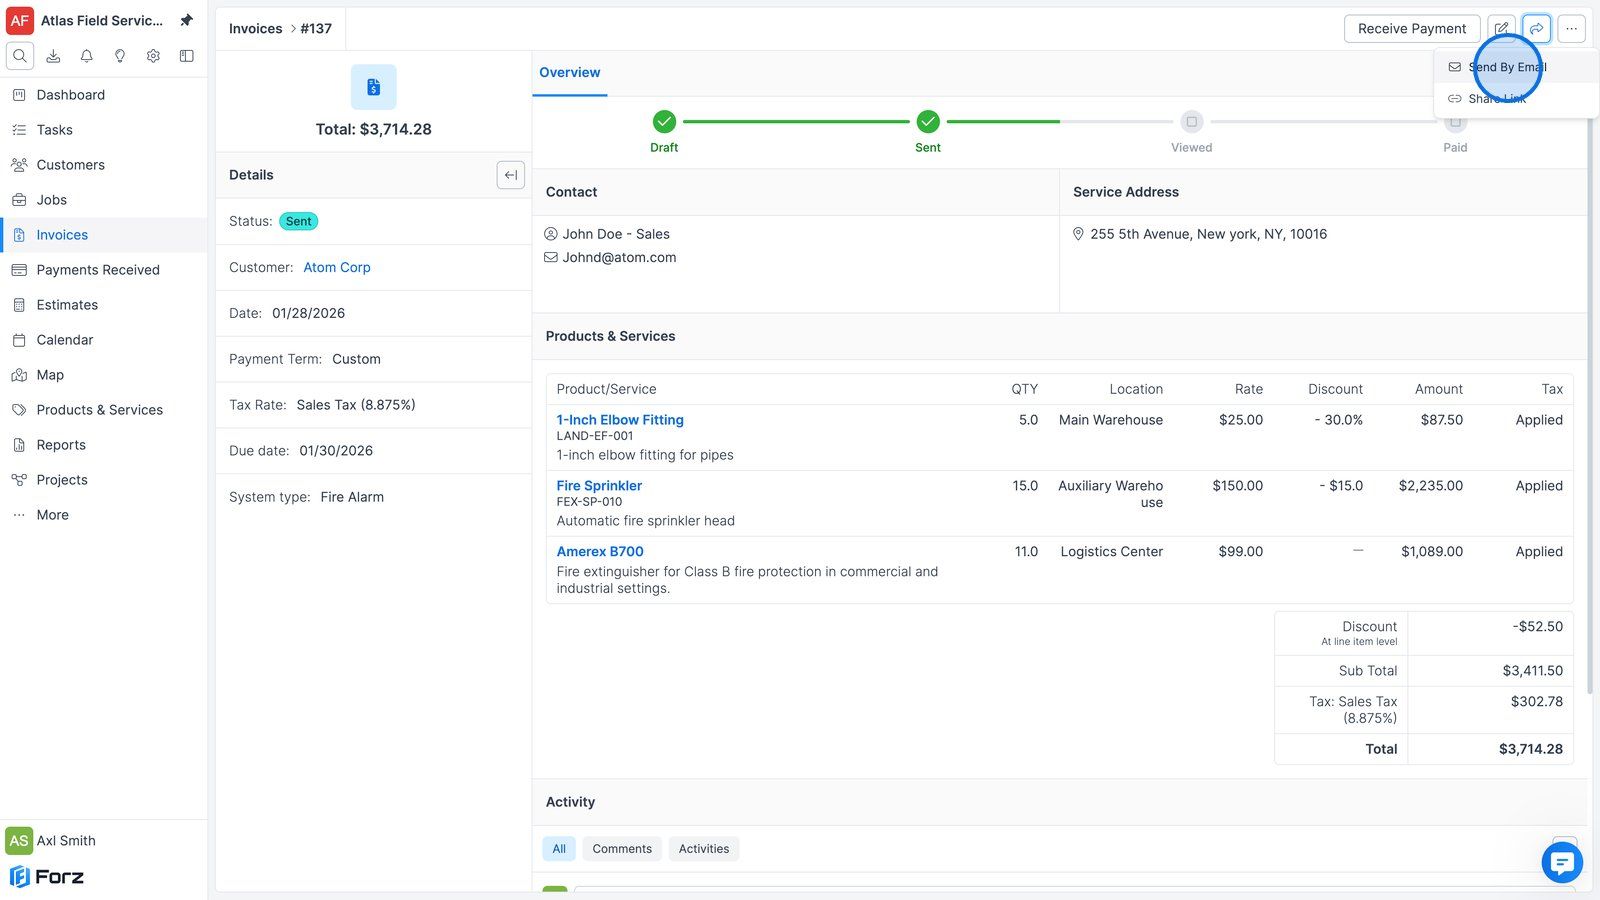This screenshot has height=900, width=1600.
Task: Click the share arrow icon
Action: tap(1537, 29)
